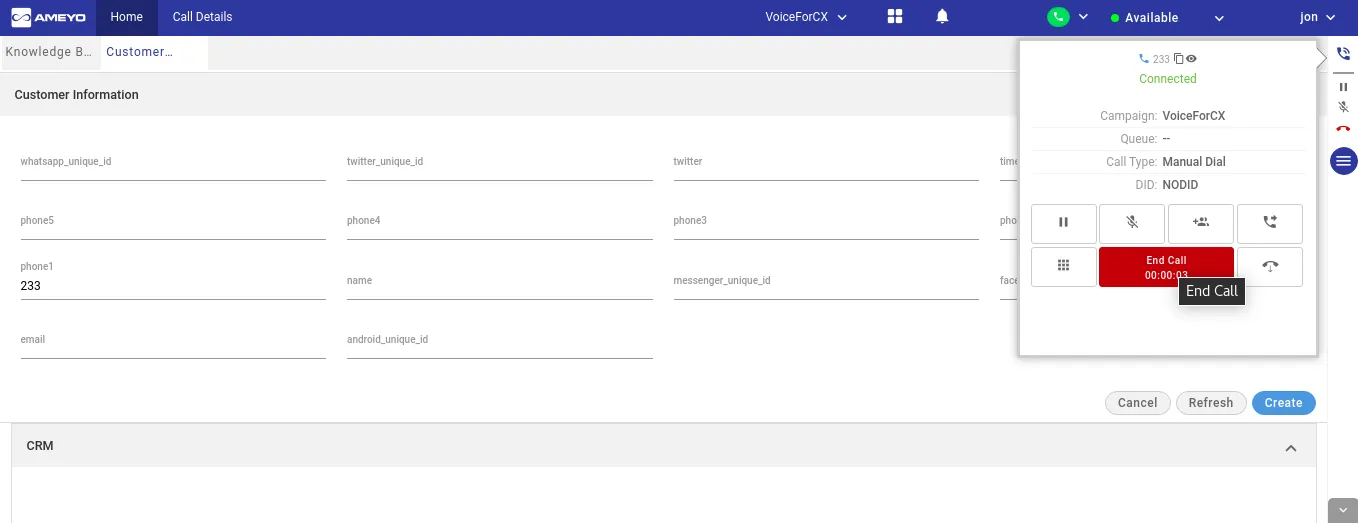This screenshot has width=1358, height=523.
Task: Click scroll-down arrow at bottom right
Action: (x=1343, y=510)
